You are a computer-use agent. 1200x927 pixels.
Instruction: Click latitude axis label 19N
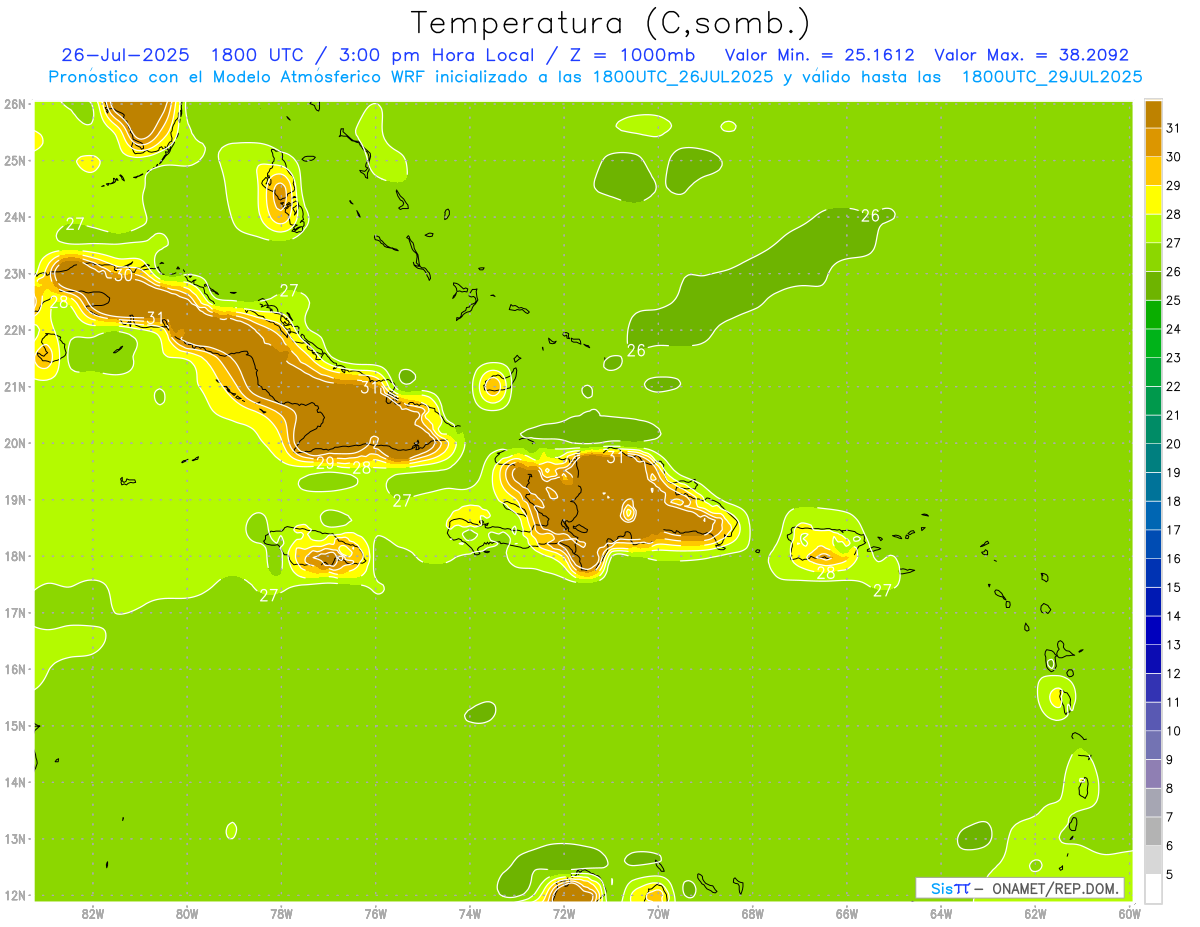pos(15,499)
